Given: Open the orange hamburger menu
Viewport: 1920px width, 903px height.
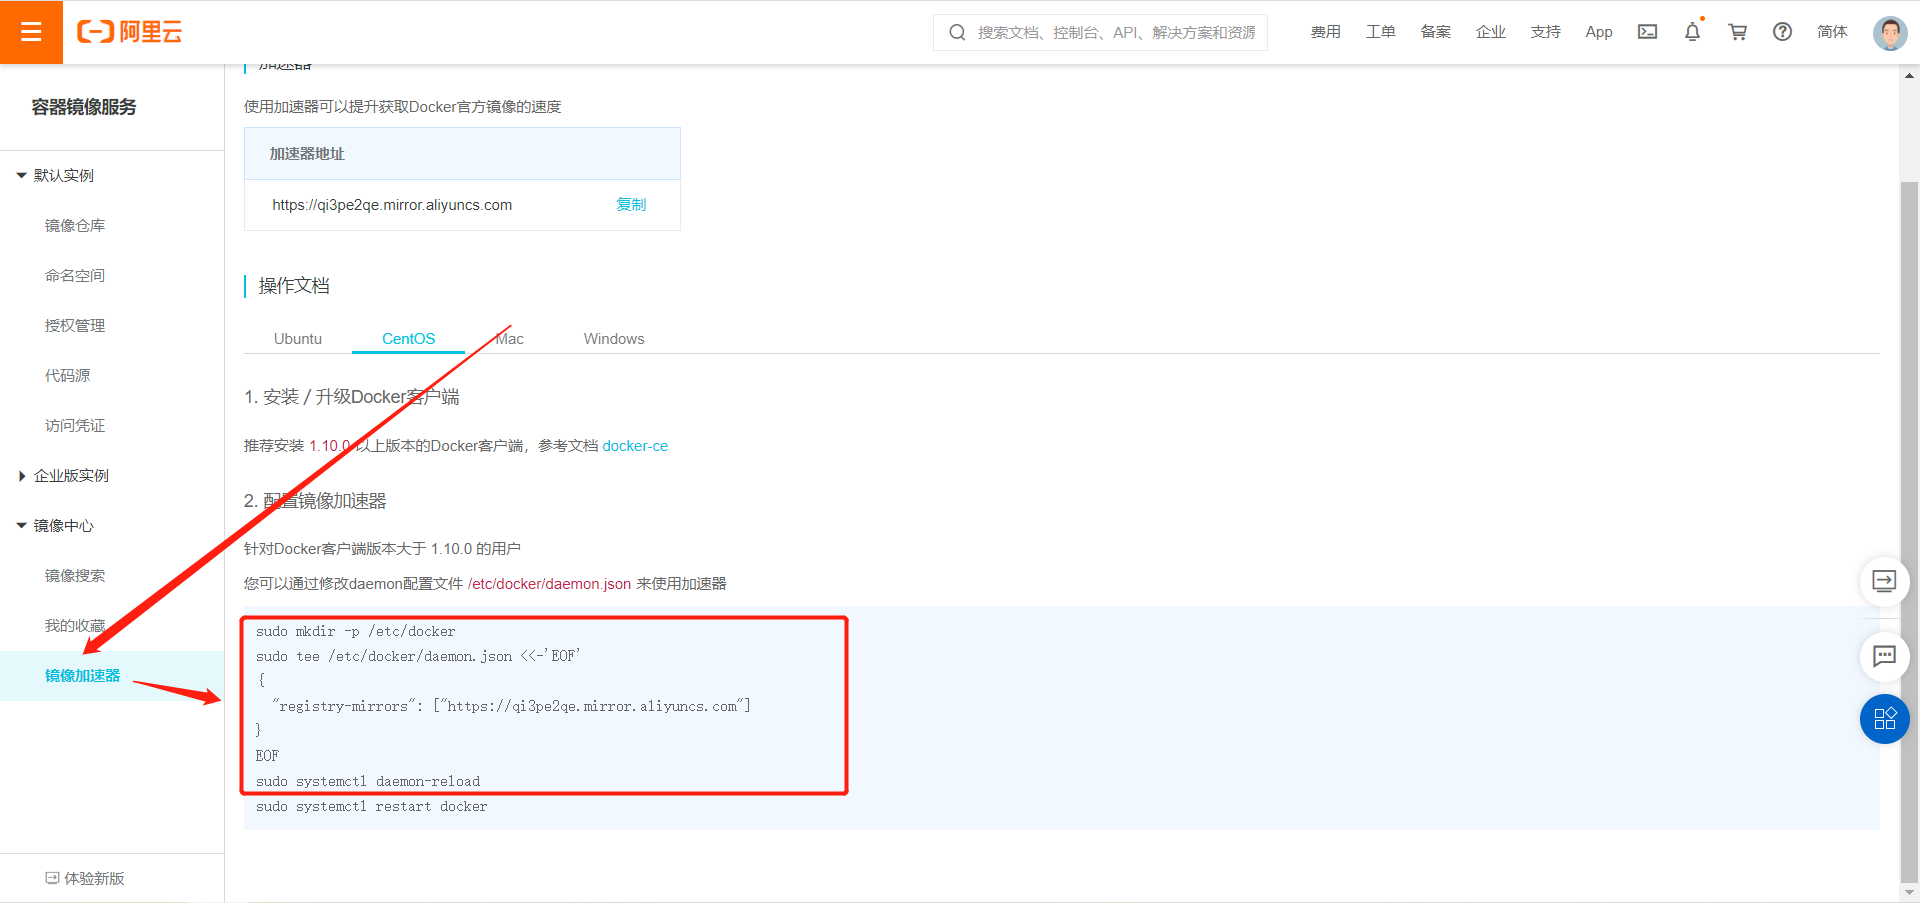Looking at the screenshot, I should click(x=31, y=32).
